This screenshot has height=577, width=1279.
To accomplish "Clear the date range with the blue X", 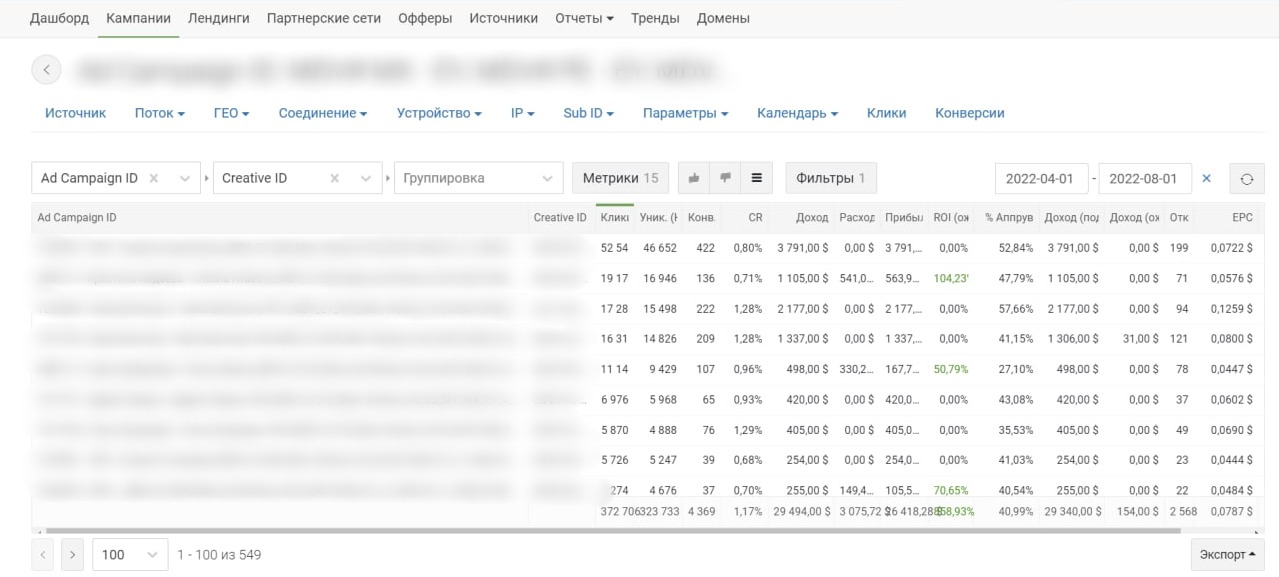I will click(x=1206, y=178).
